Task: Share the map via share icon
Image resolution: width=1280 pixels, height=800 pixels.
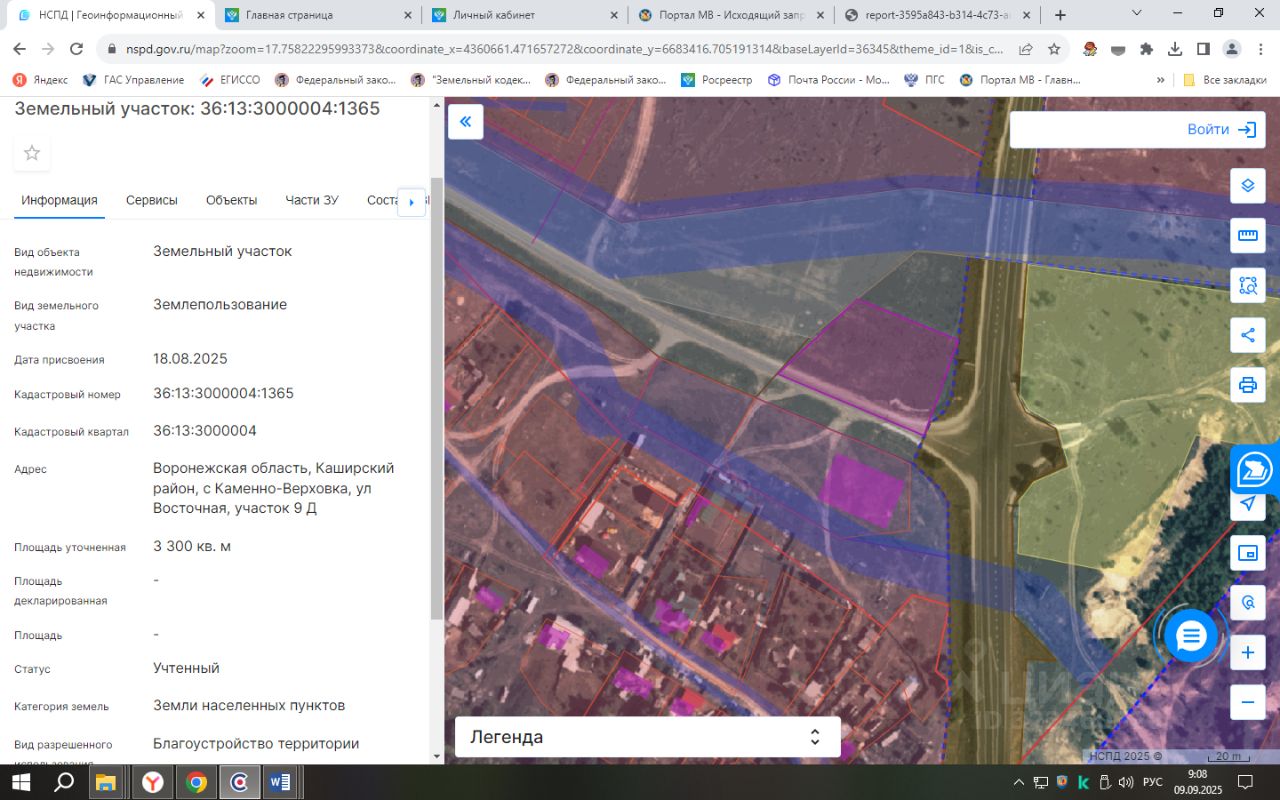Action: tap(1247, 335)
